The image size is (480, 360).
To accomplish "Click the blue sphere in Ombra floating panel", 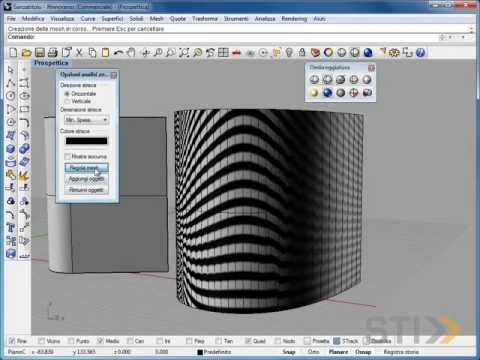I will click(x=327, y=93).
